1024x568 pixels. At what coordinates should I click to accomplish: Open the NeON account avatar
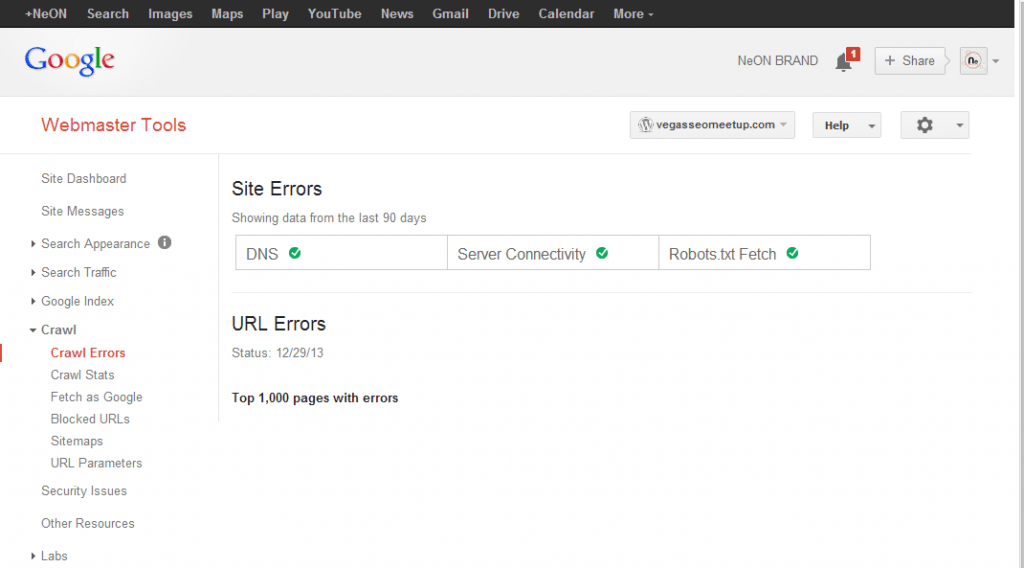973,61
